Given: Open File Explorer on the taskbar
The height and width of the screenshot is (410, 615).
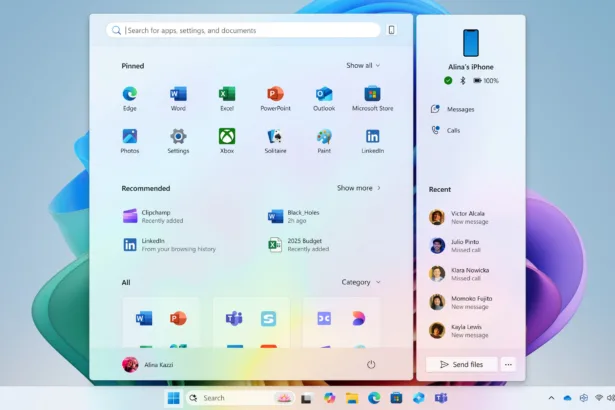Looking at the screenshot, I should (352, 398).
